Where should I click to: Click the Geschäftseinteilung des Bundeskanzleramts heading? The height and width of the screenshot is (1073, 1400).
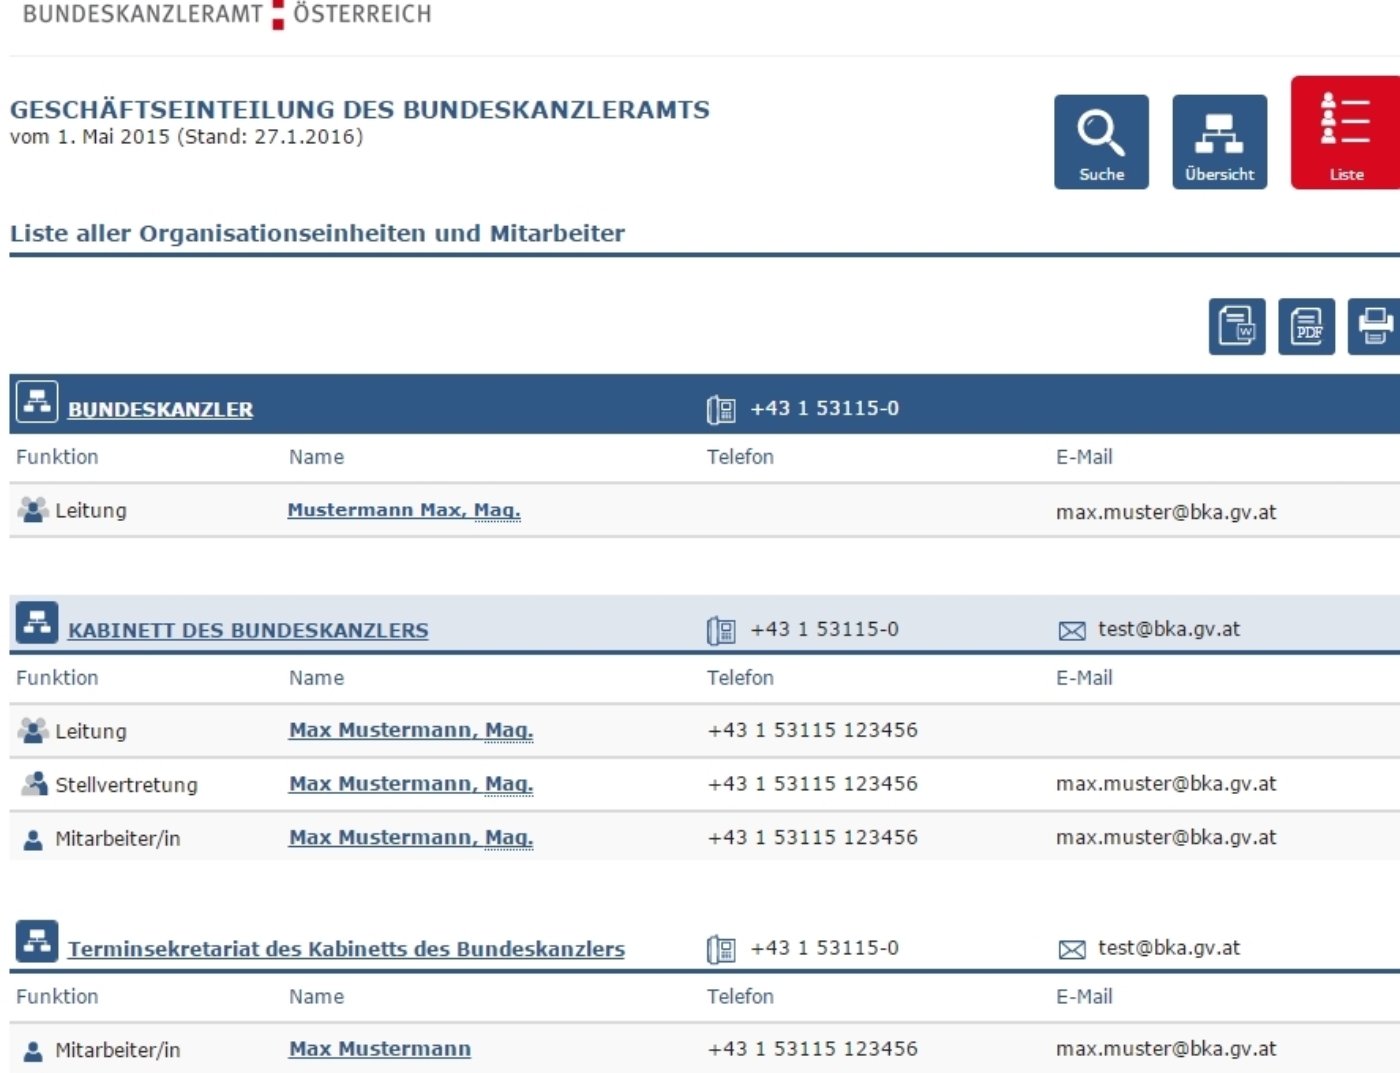(360, 109)
